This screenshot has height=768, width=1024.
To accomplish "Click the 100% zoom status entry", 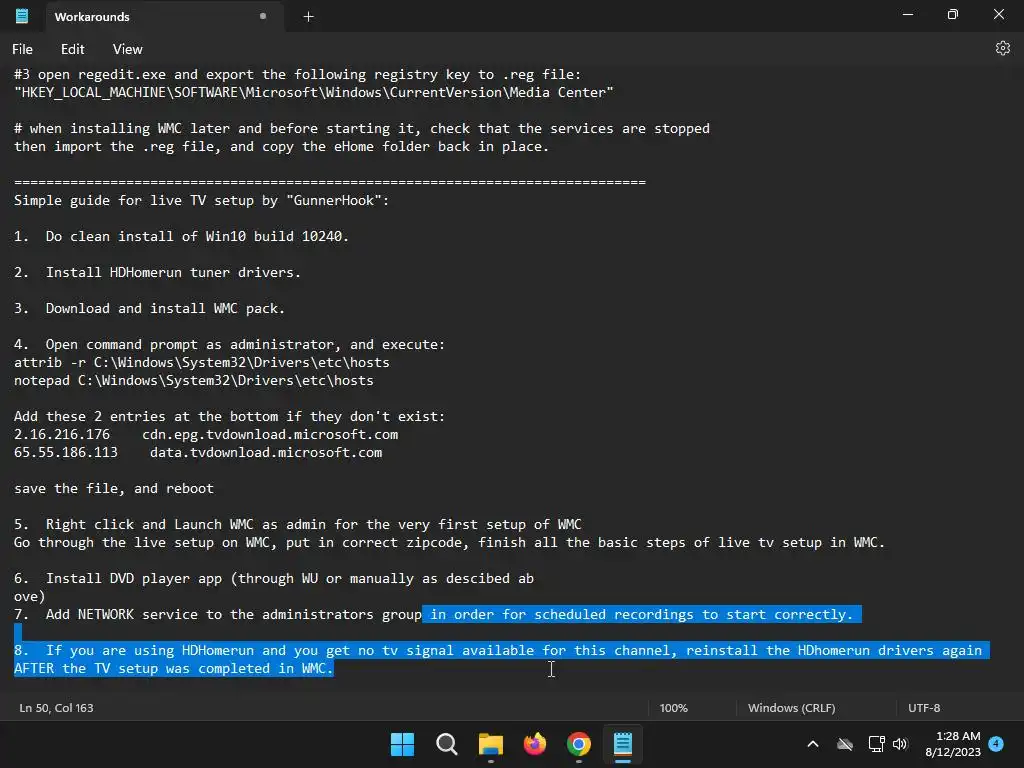I will pos(673,708).
